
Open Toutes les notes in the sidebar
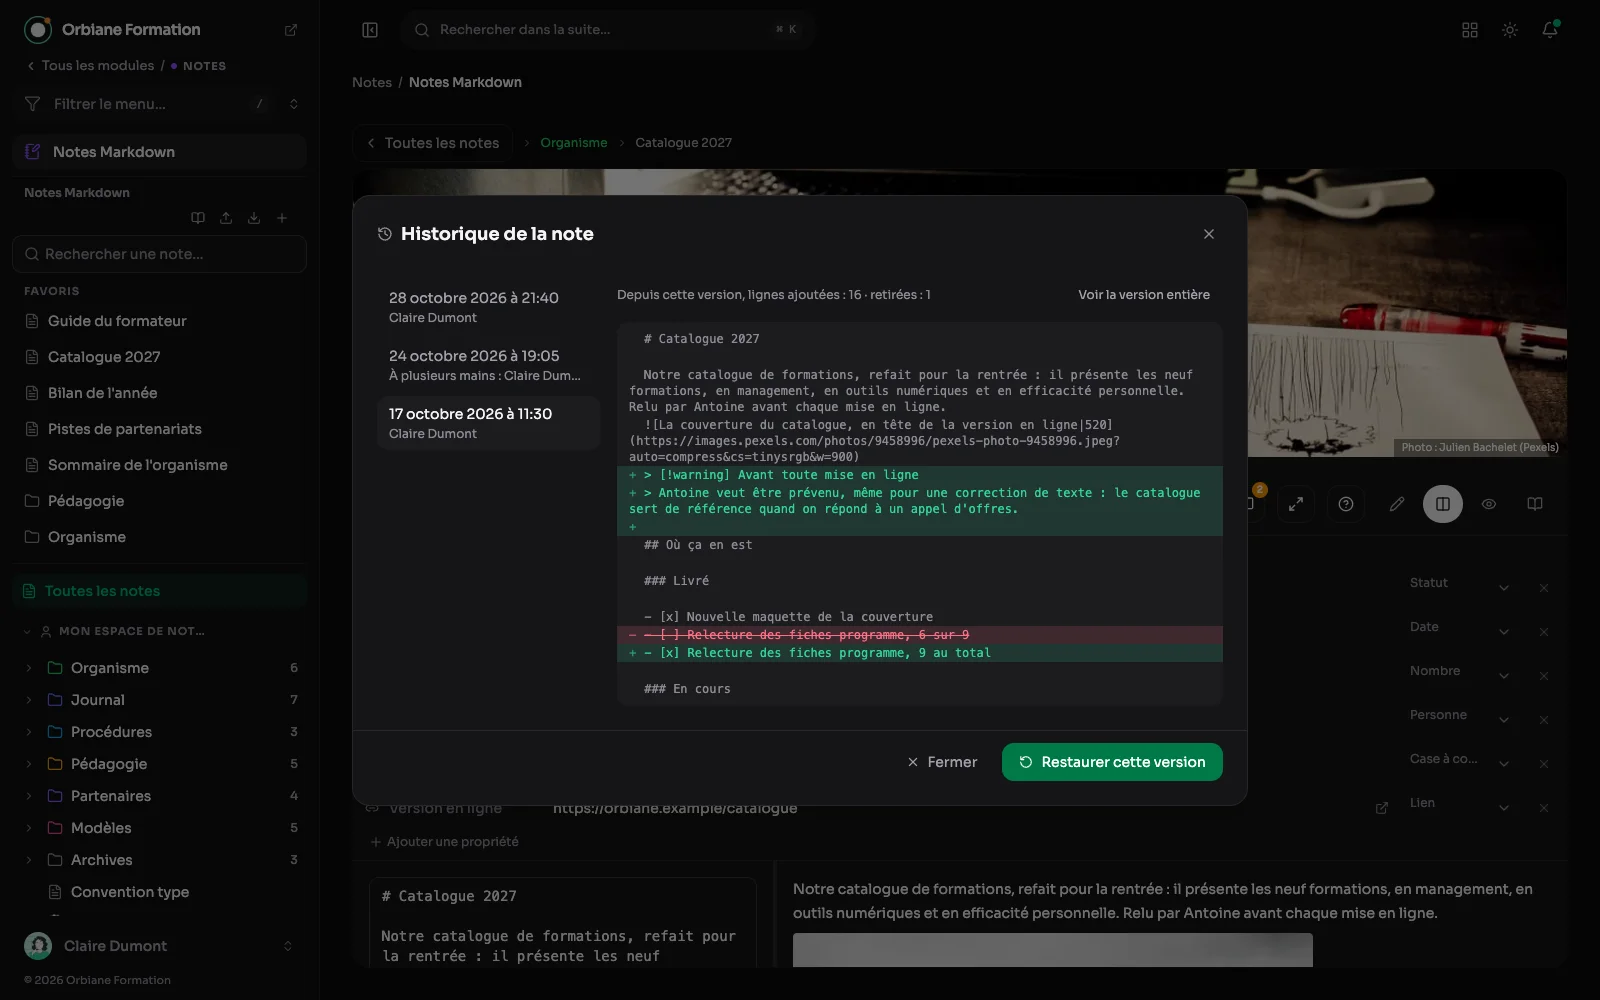pyautogui.click(x=160, y=591)
